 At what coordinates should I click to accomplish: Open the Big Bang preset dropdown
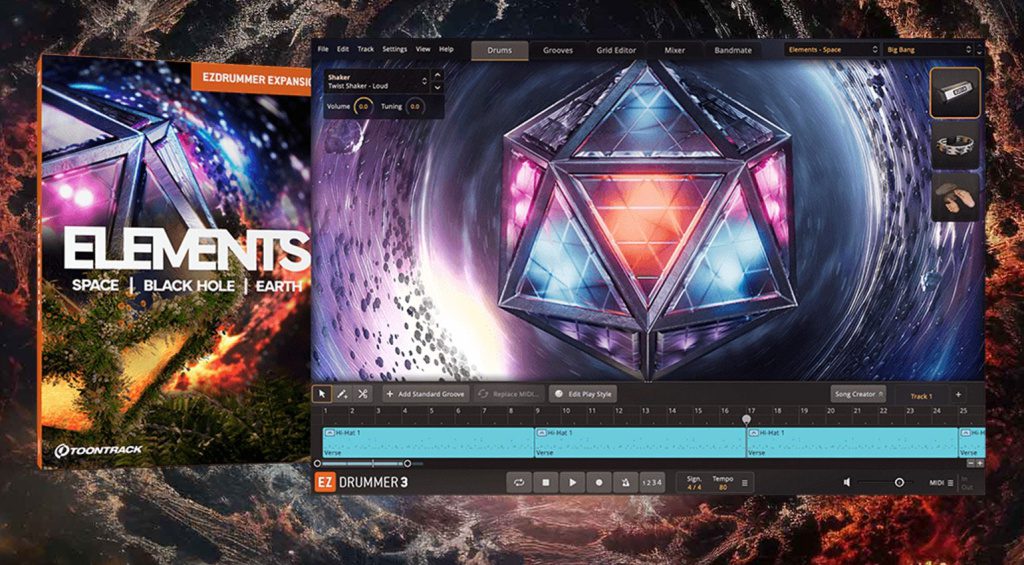(x=928, y=50)
